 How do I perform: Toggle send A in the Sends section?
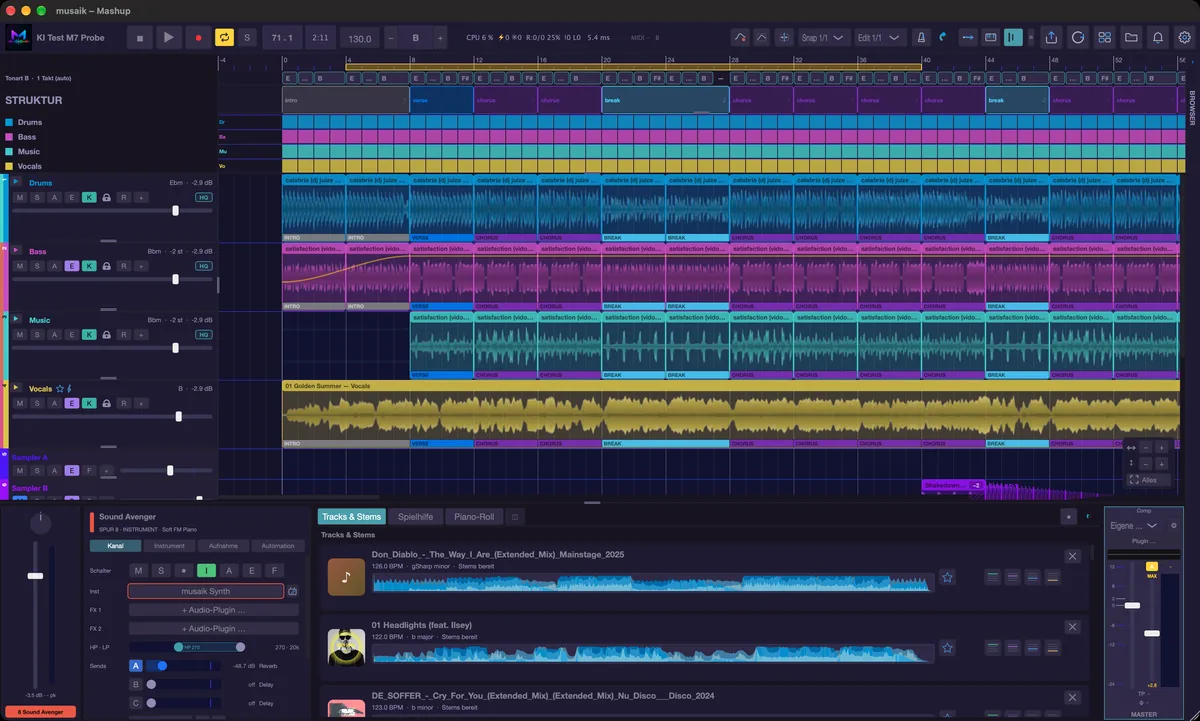tap(136, 665)
